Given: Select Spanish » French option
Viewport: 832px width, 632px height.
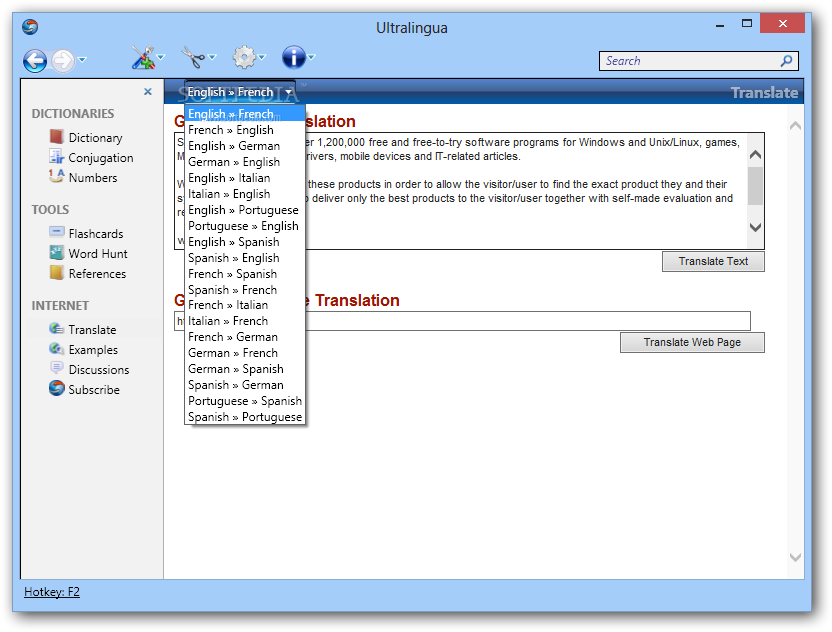Looking at the screenshot, I should 245,290.
